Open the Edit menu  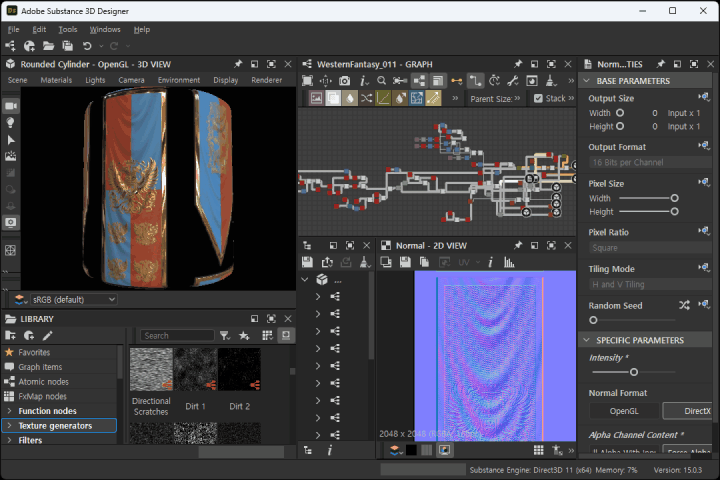39,29
